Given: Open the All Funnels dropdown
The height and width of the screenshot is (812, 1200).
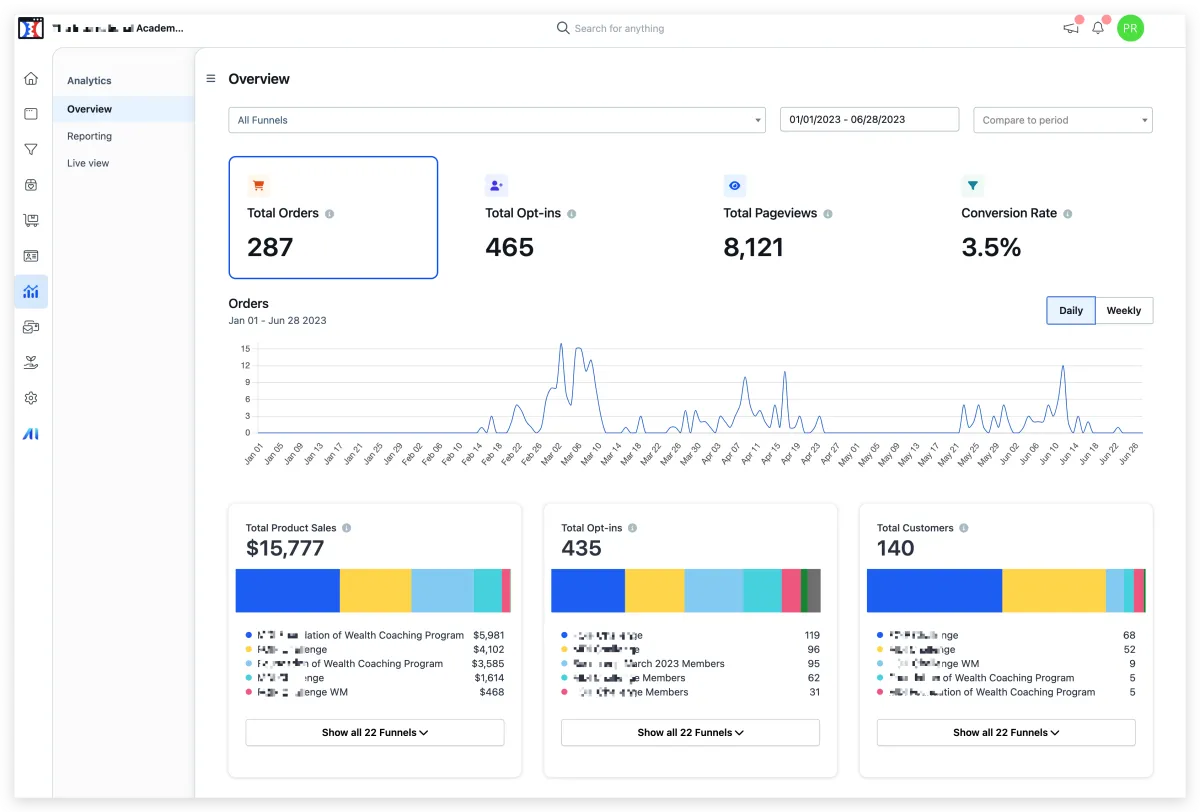Looking at the screenshot, I should 496,120.
